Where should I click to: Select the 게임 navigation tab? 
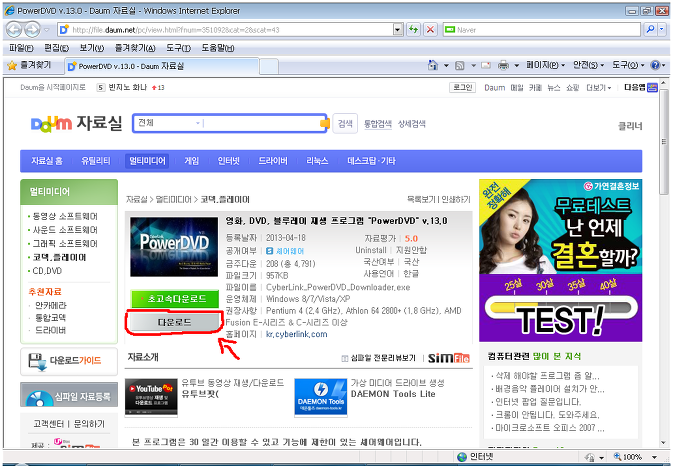(x=191, y=161)
